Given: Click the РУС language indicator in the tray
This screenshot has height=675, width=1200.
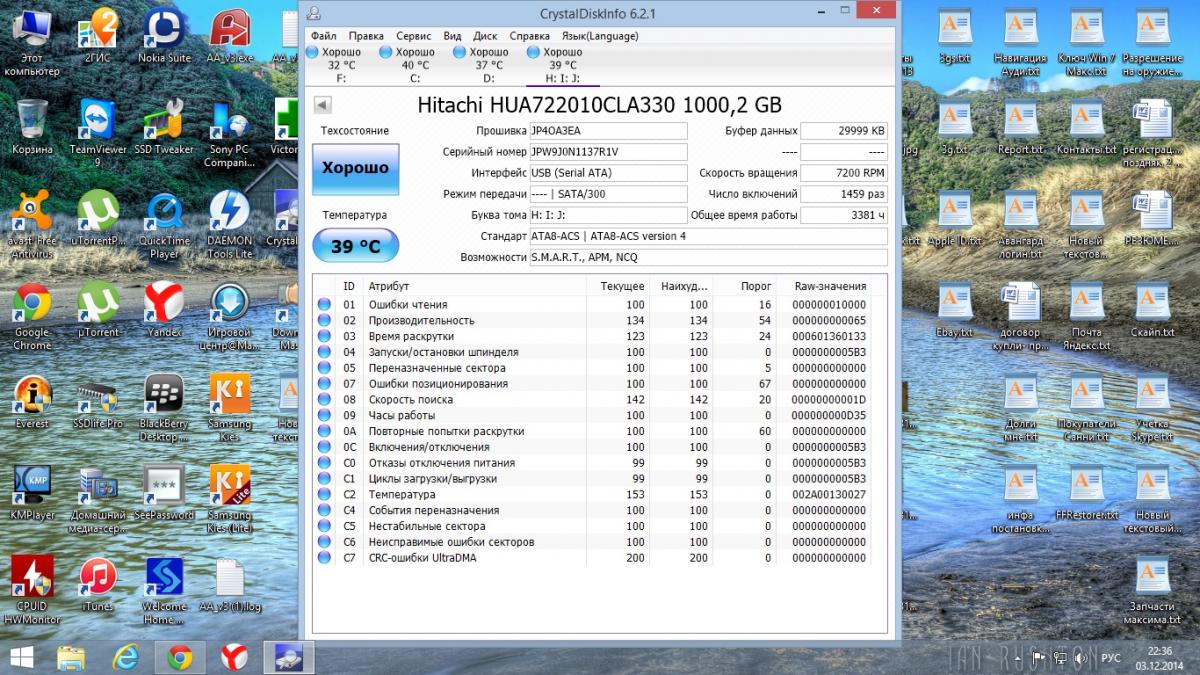Looking at the screenshot, I should [1110, 658].
